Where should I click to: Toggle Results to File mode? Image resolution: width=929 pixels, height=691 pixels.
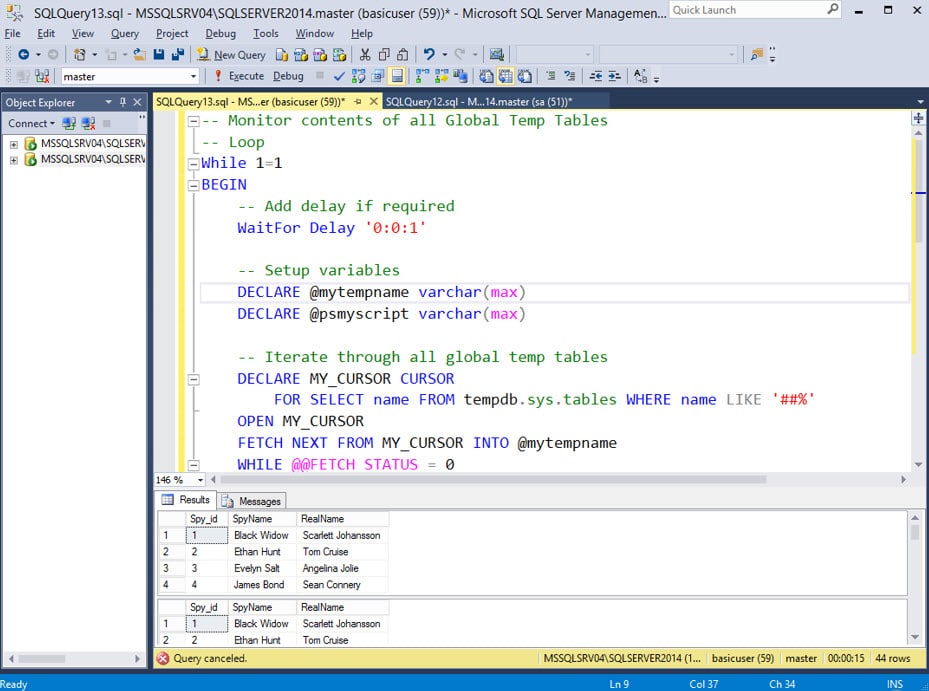click(524, 76)
